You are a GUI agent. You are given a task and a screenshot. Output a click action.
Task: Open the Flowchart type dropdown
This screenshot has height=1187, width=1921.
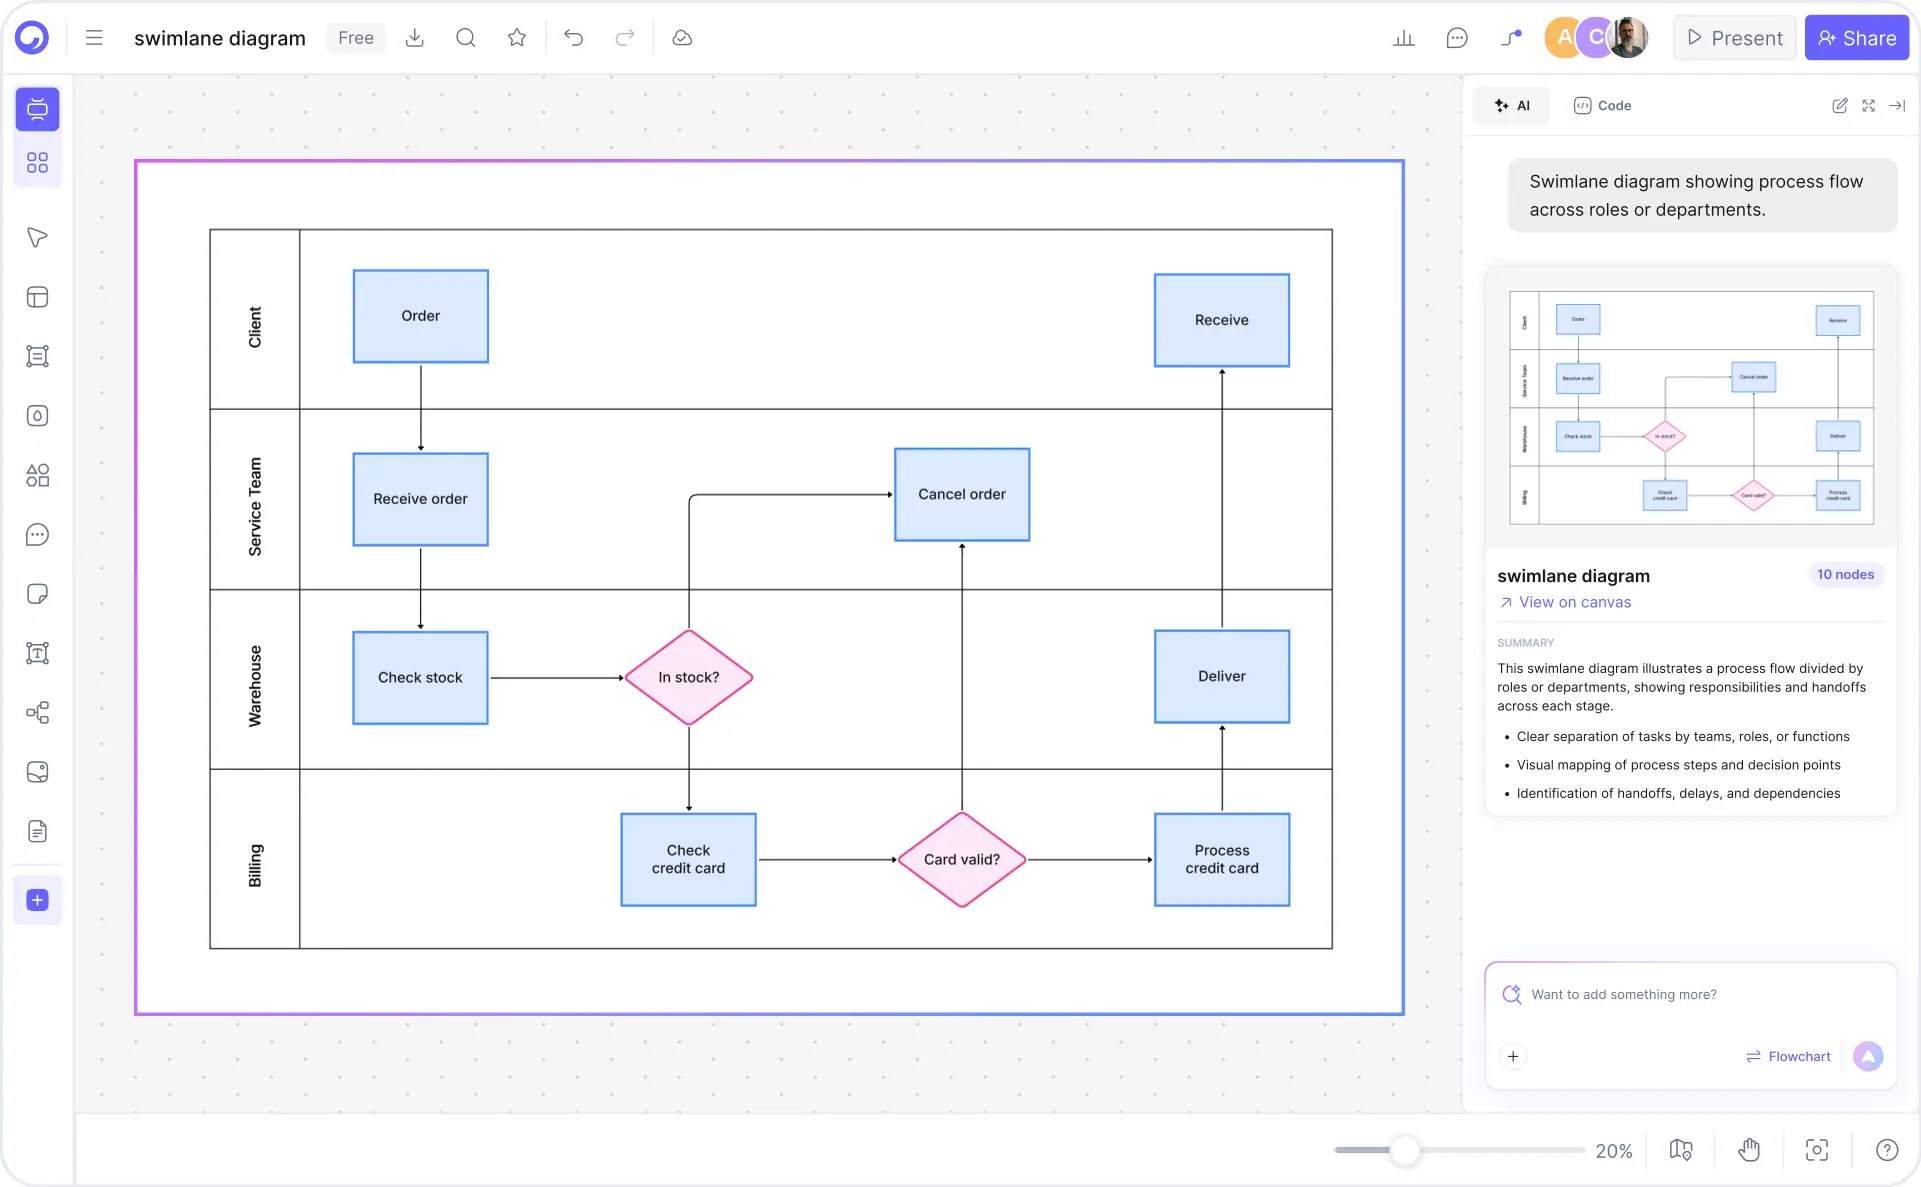point(1789,1056)
